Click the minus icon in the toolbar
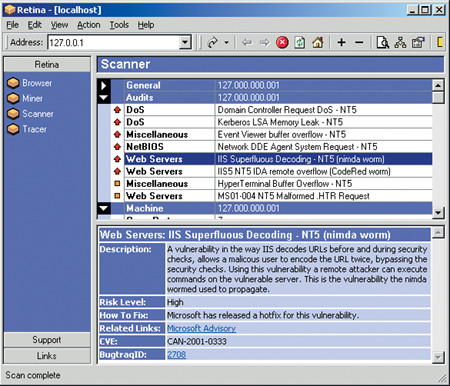The image size is (450, 386). pyautogui.click(x=359, y=42)
